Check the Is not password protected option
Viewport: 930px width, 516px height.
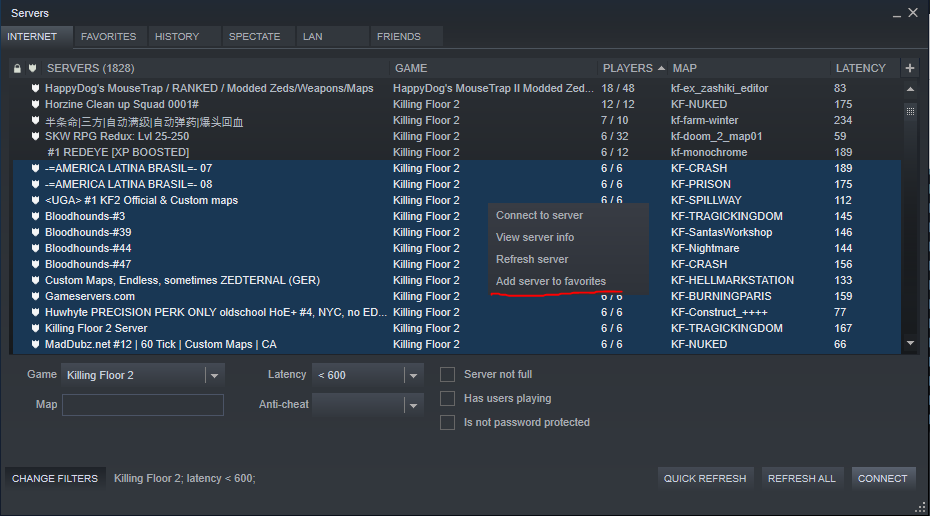(448, 422)
